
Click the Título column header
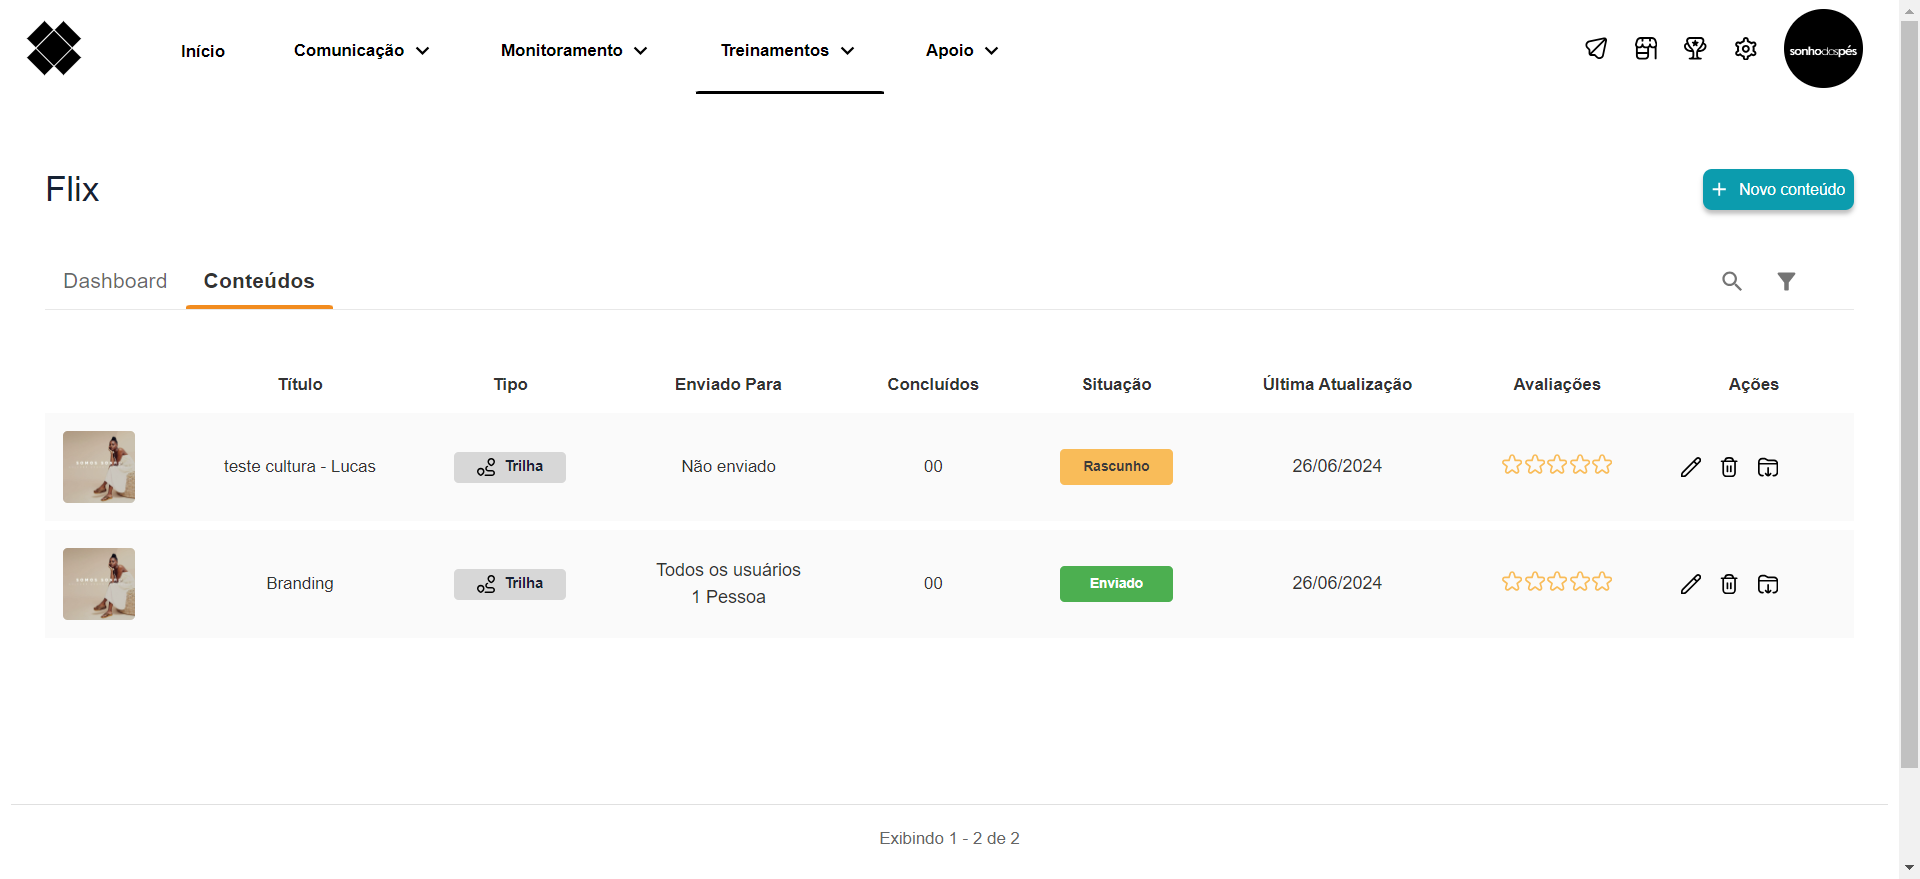pyautogui.click(x=300, y=384)
